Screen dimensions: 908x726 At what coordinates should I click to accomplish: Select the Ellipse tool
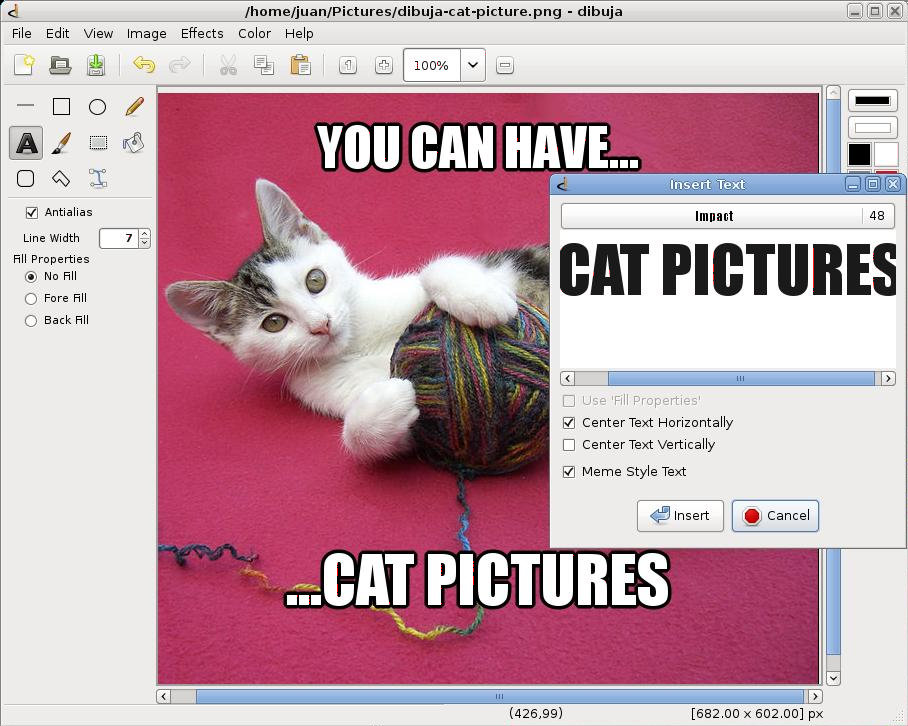coord(97,107)
